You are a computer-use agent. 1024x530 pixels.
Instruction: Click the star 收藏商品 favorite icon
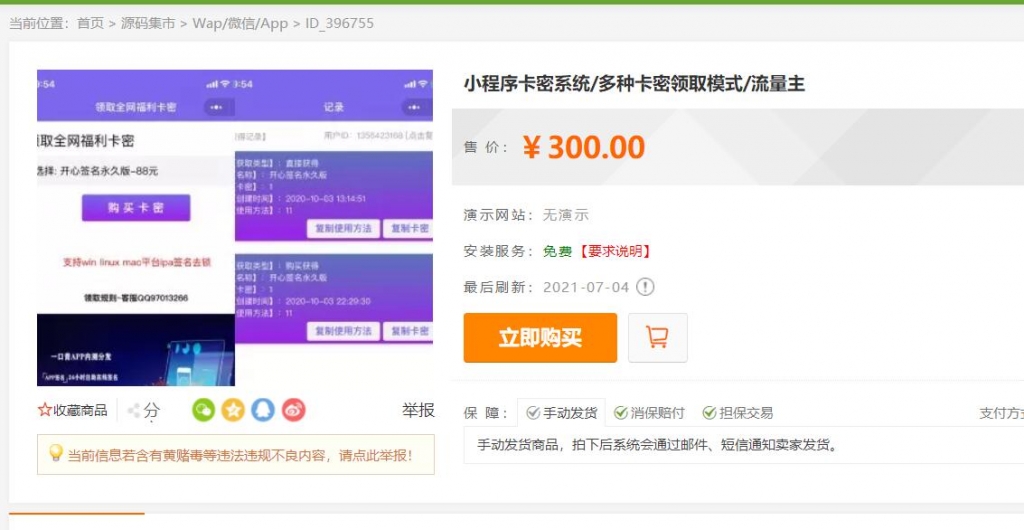(x=45, y=410)
